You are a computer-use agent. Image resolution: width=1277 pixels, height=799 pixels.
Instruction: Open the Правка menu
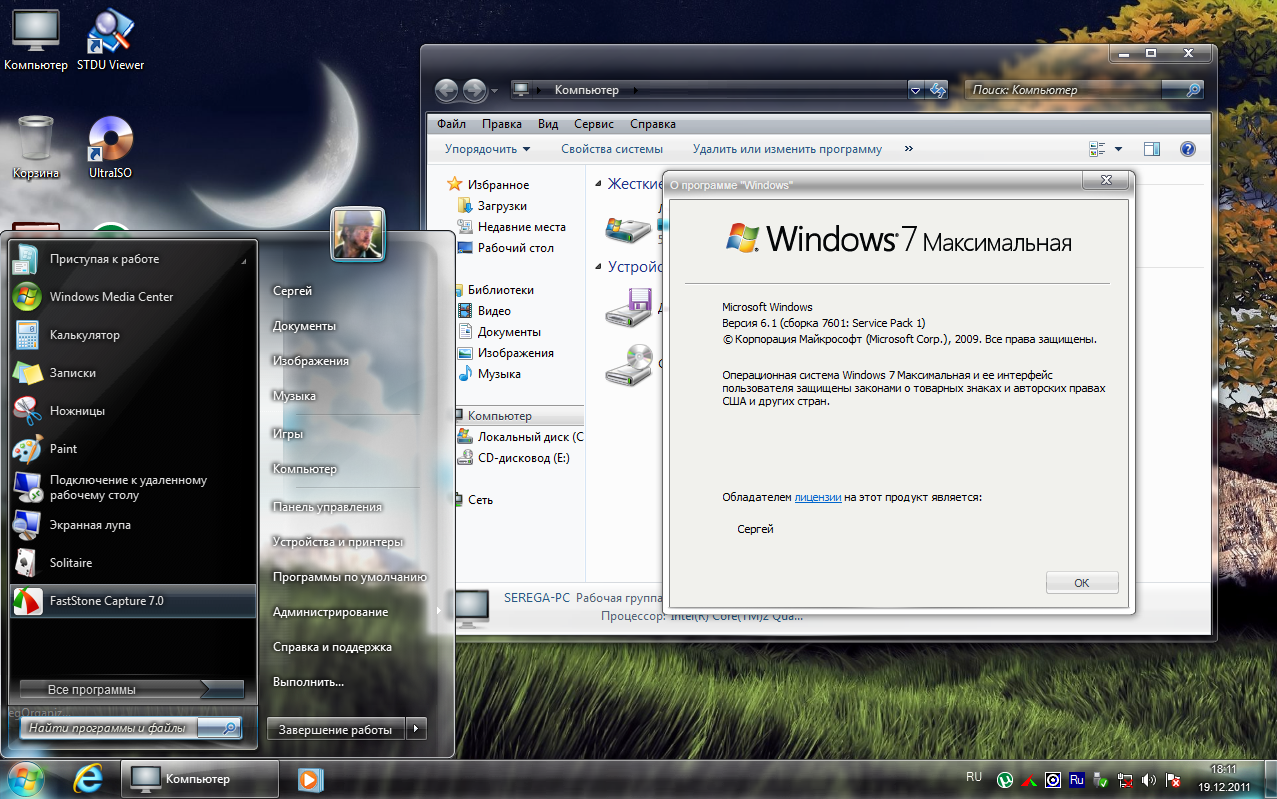coord(502,124)
